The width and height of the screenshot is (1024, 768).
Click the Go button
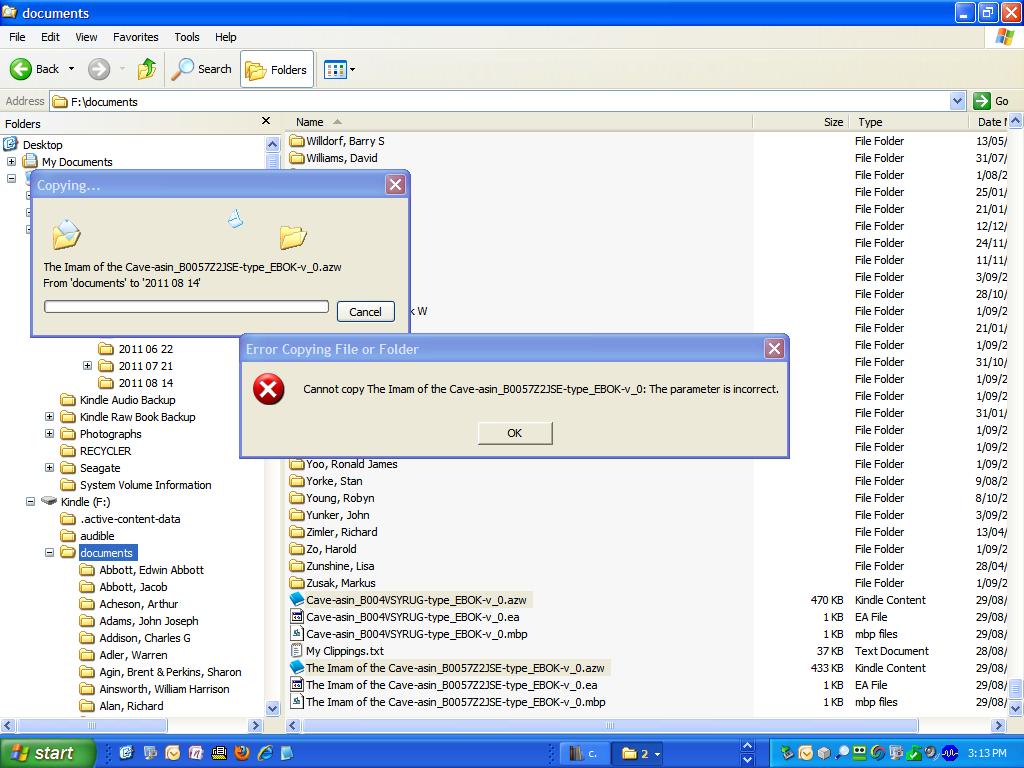point(991,101)
